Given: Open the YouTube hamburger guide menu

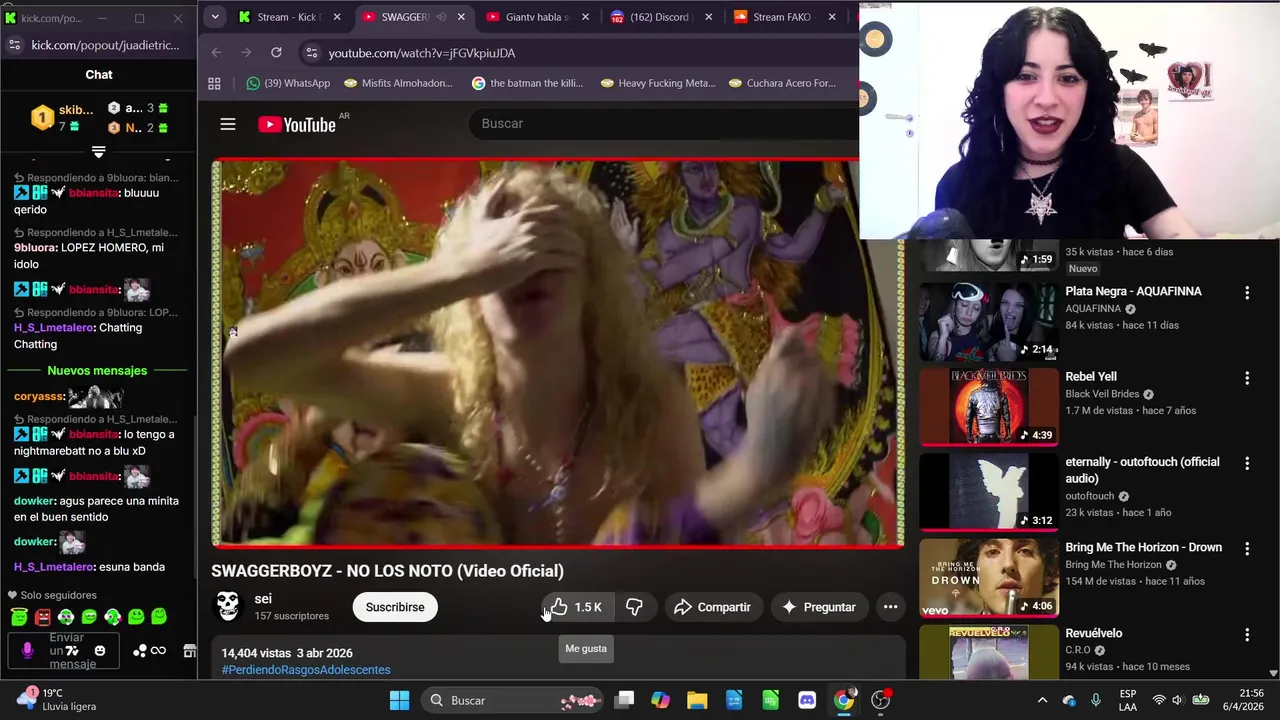Looking at the screenshot, I should click(228, 124).
